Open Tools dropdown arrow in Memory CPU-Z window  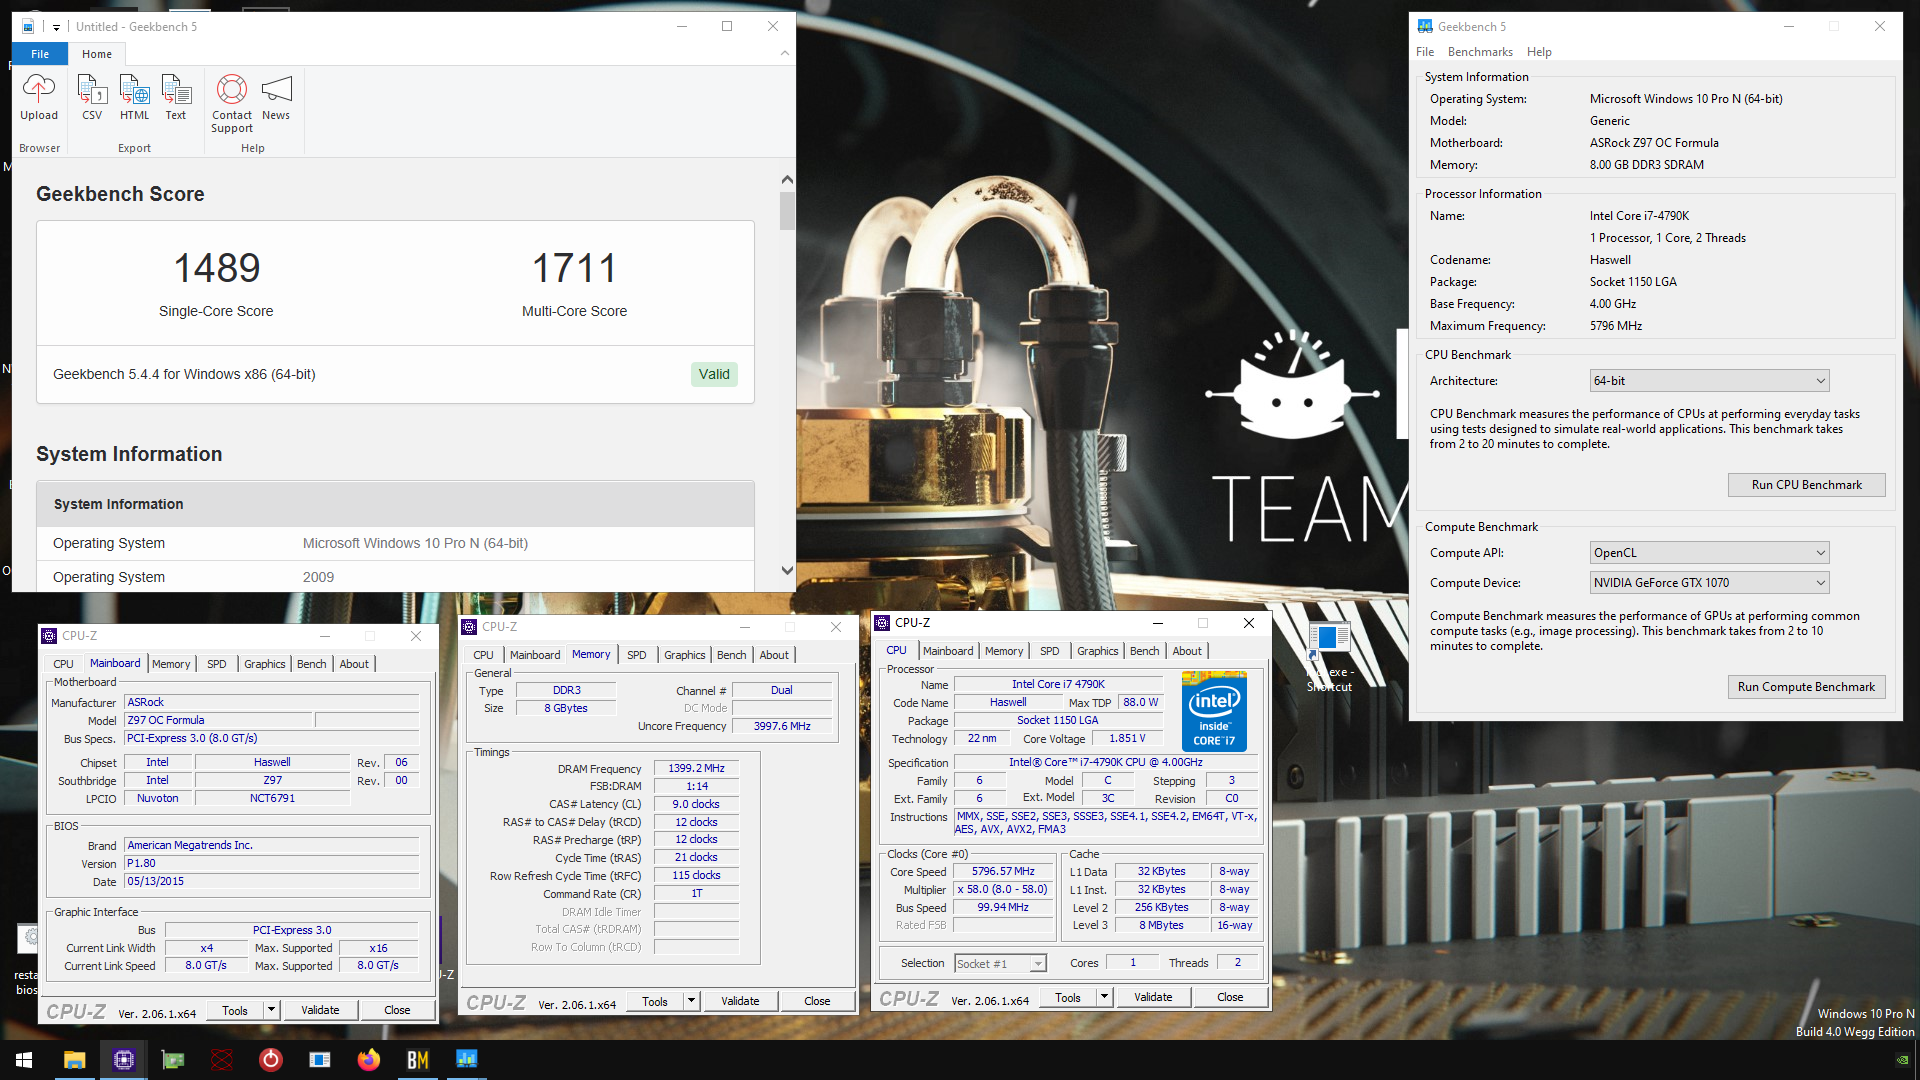(x=691, y=1001)
